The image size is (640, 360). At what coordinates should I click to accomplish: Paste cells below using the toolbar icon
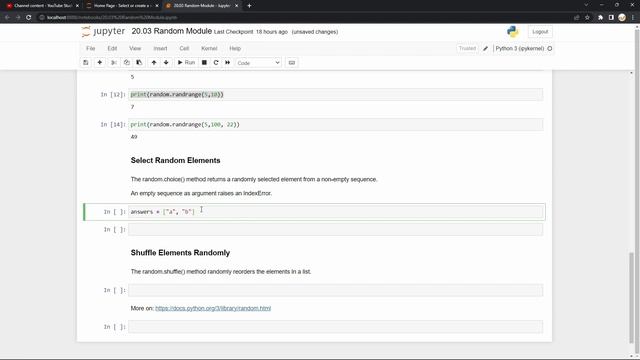coord(139,62)
